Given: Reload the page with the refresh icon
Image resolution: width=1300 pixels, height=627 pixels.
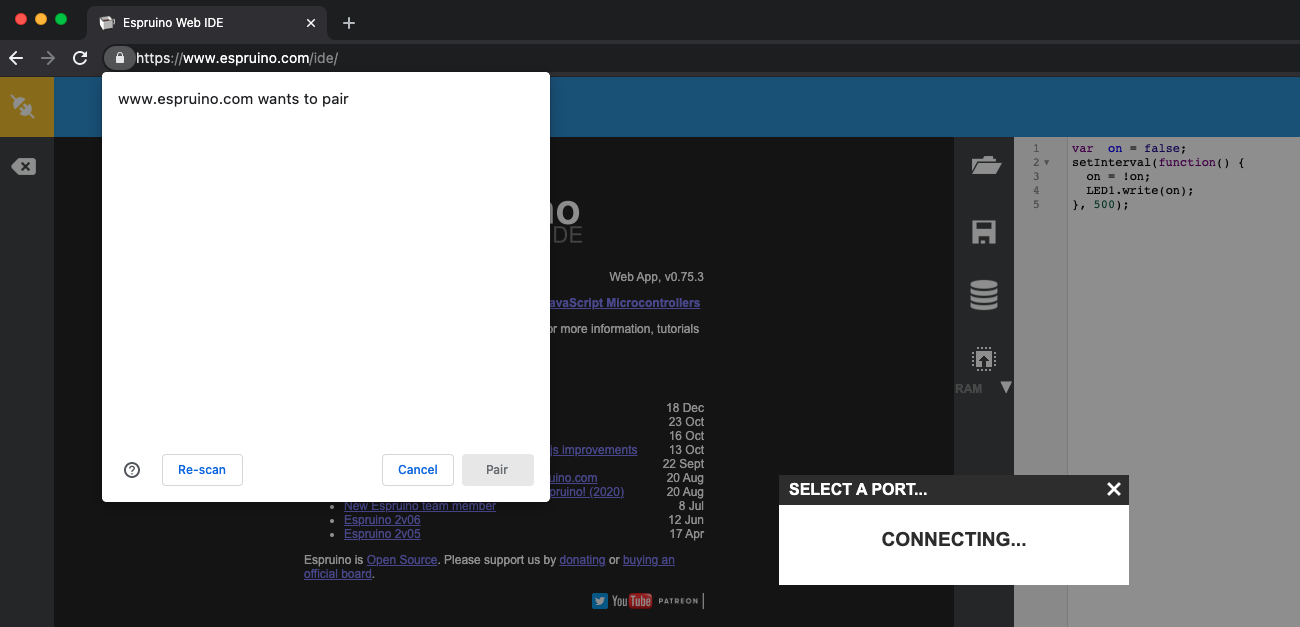Looking at the screenshot, I should tap(80, 58).
